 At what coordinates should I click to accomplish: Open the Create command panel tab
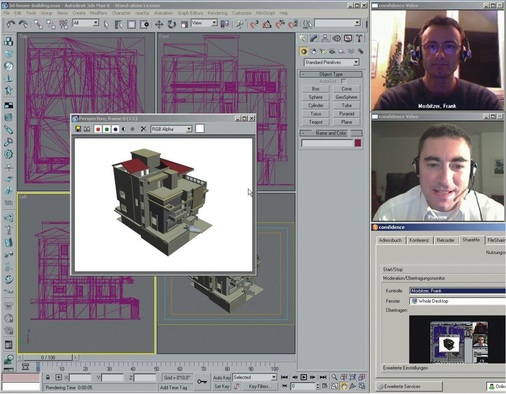coord(302,38)
